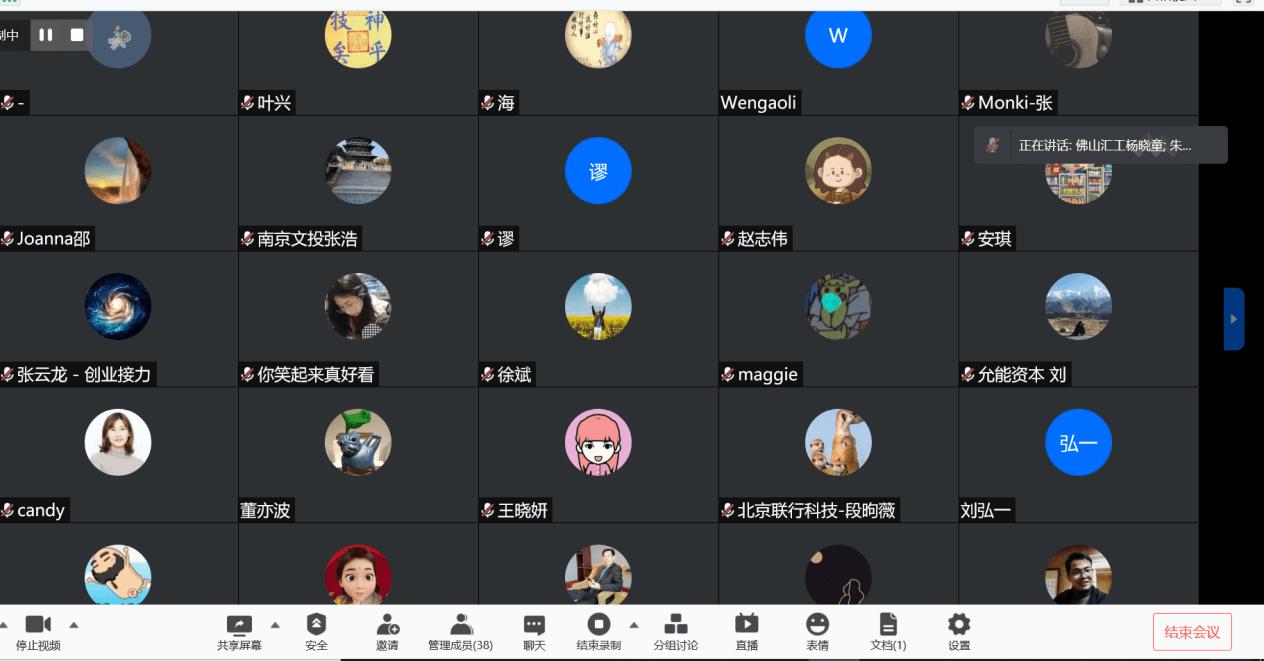
Task: Expand the blue side panel chevron
Action: click(1234, 320)
